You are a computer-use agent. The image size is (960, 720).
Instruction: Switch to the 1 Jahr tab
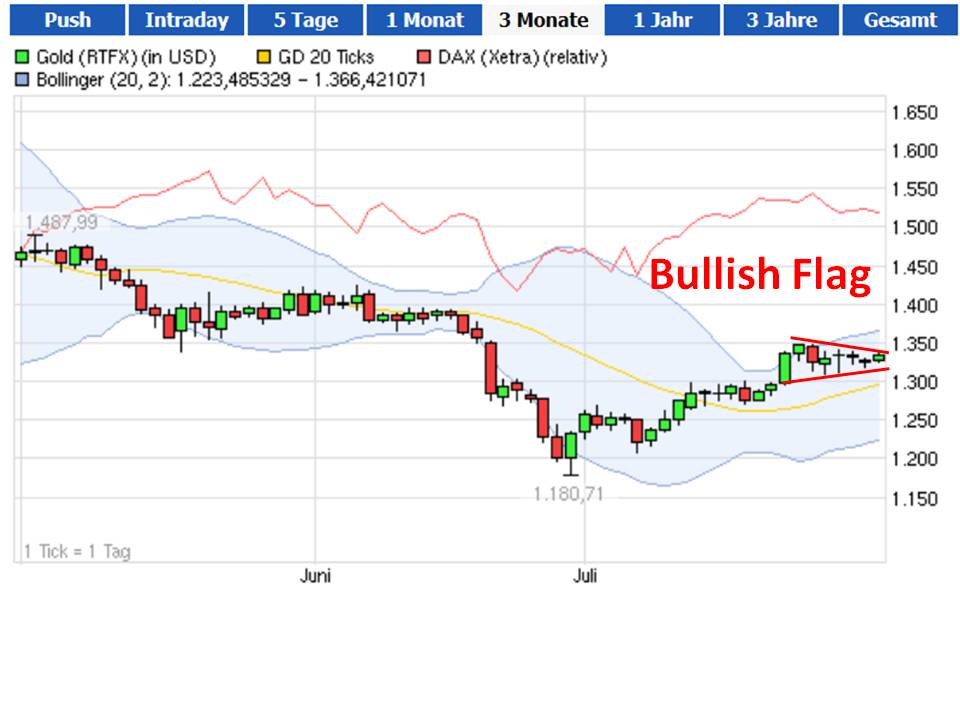pyautogui.click(x=662, y=18)
